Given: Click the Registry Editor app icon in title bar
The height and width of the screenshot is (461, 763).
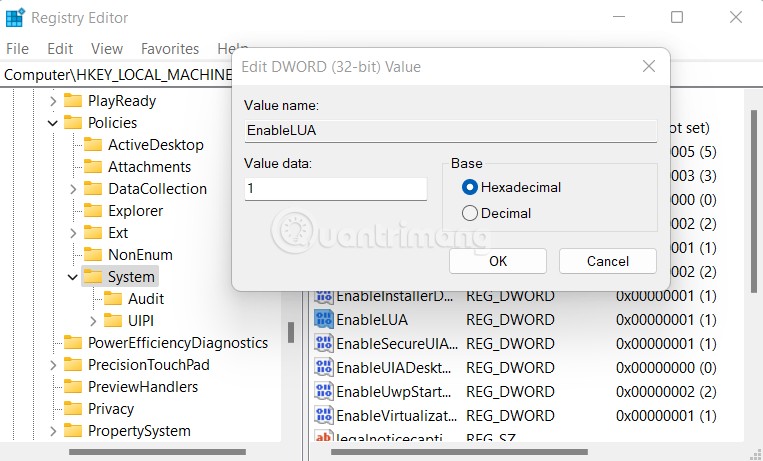Looking at the screenshot, I should 15,18.
